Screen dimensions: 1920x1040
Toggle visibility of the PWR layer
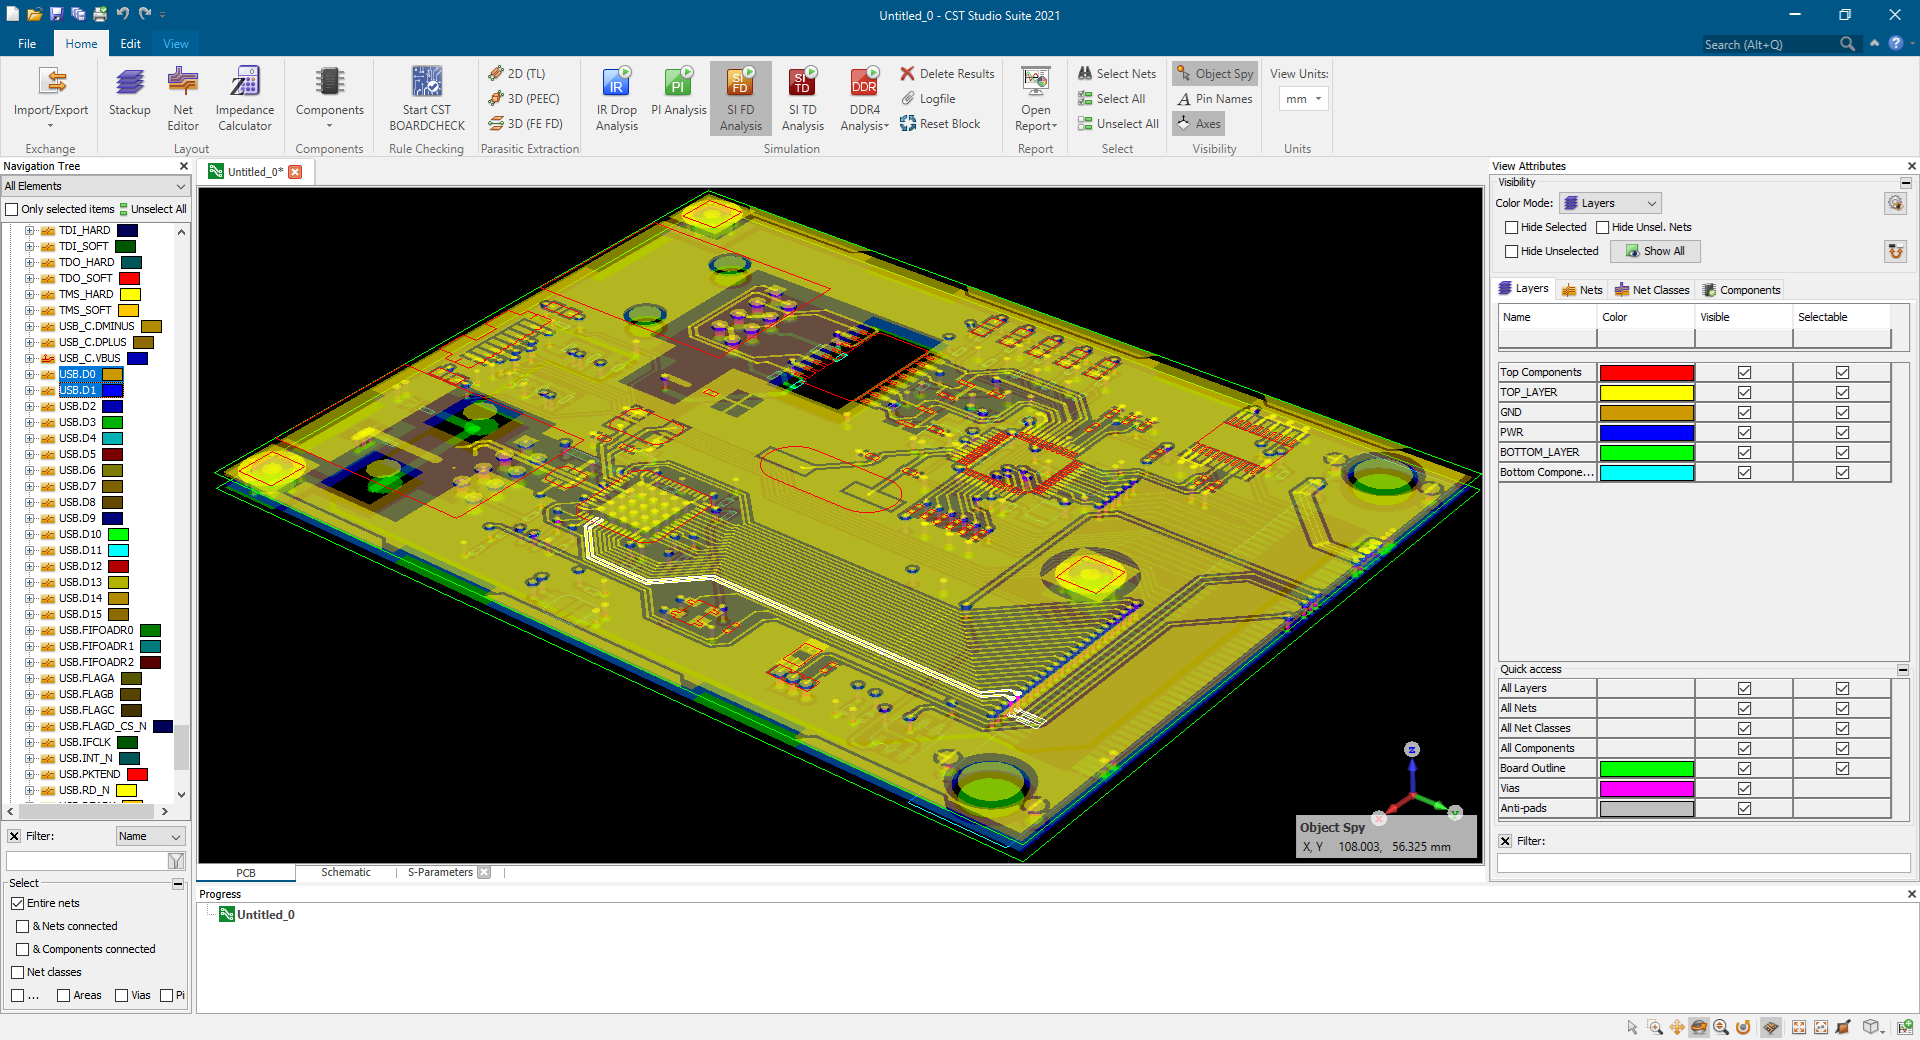[1744, 433]
